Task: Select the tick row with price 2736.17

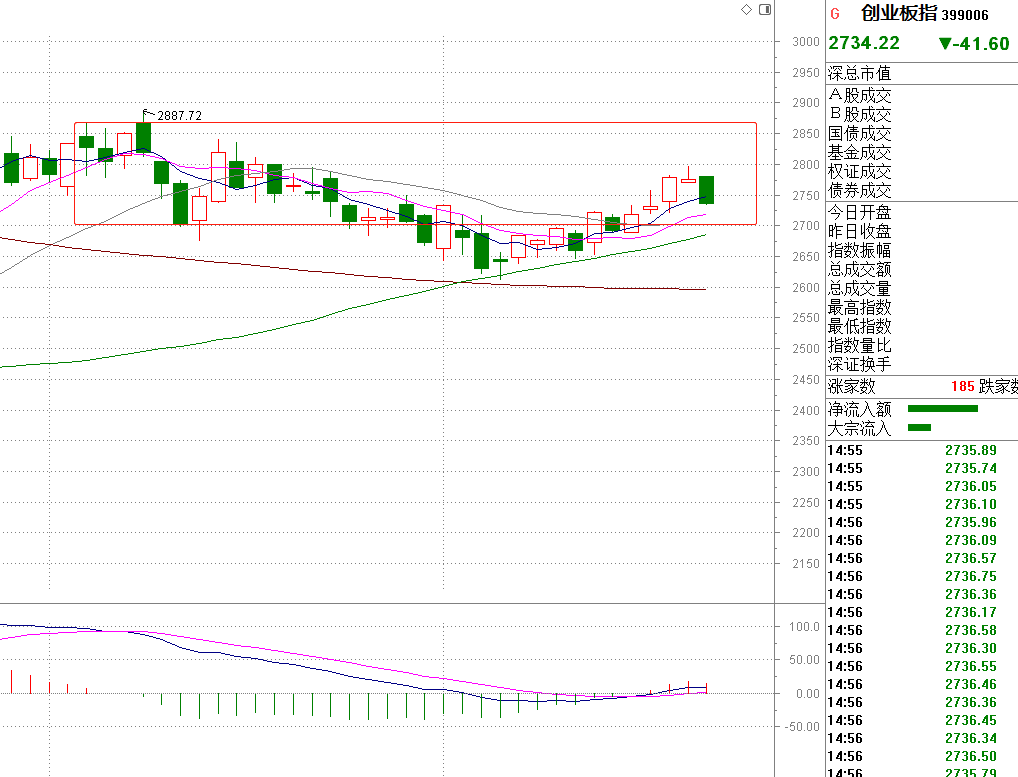Action: [x=922, y=613]
